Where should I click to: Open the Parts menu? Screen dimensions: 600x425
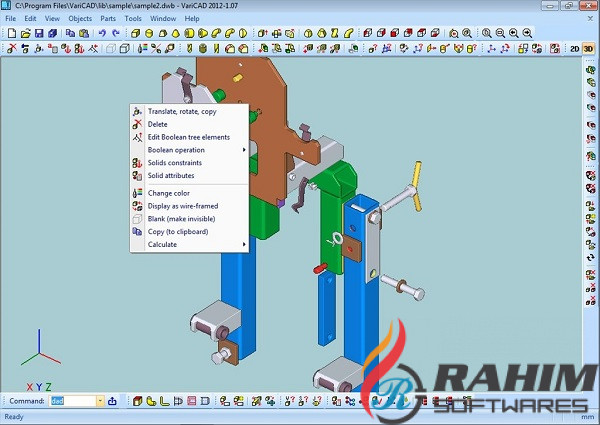tap(108, 18)
